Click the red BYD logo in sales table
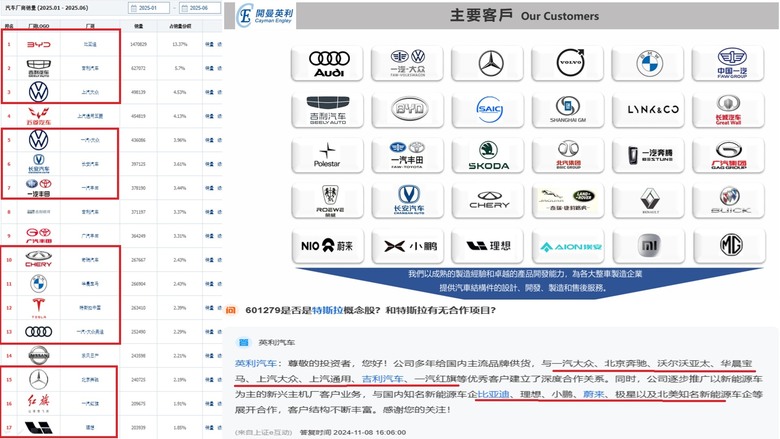 coord(38,44)
